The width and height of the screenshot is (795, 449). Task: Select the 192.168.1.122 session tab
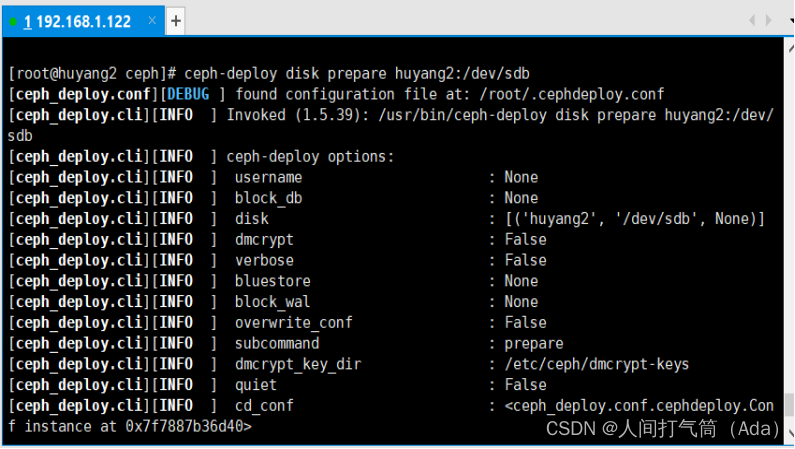(x=83, y=21)
